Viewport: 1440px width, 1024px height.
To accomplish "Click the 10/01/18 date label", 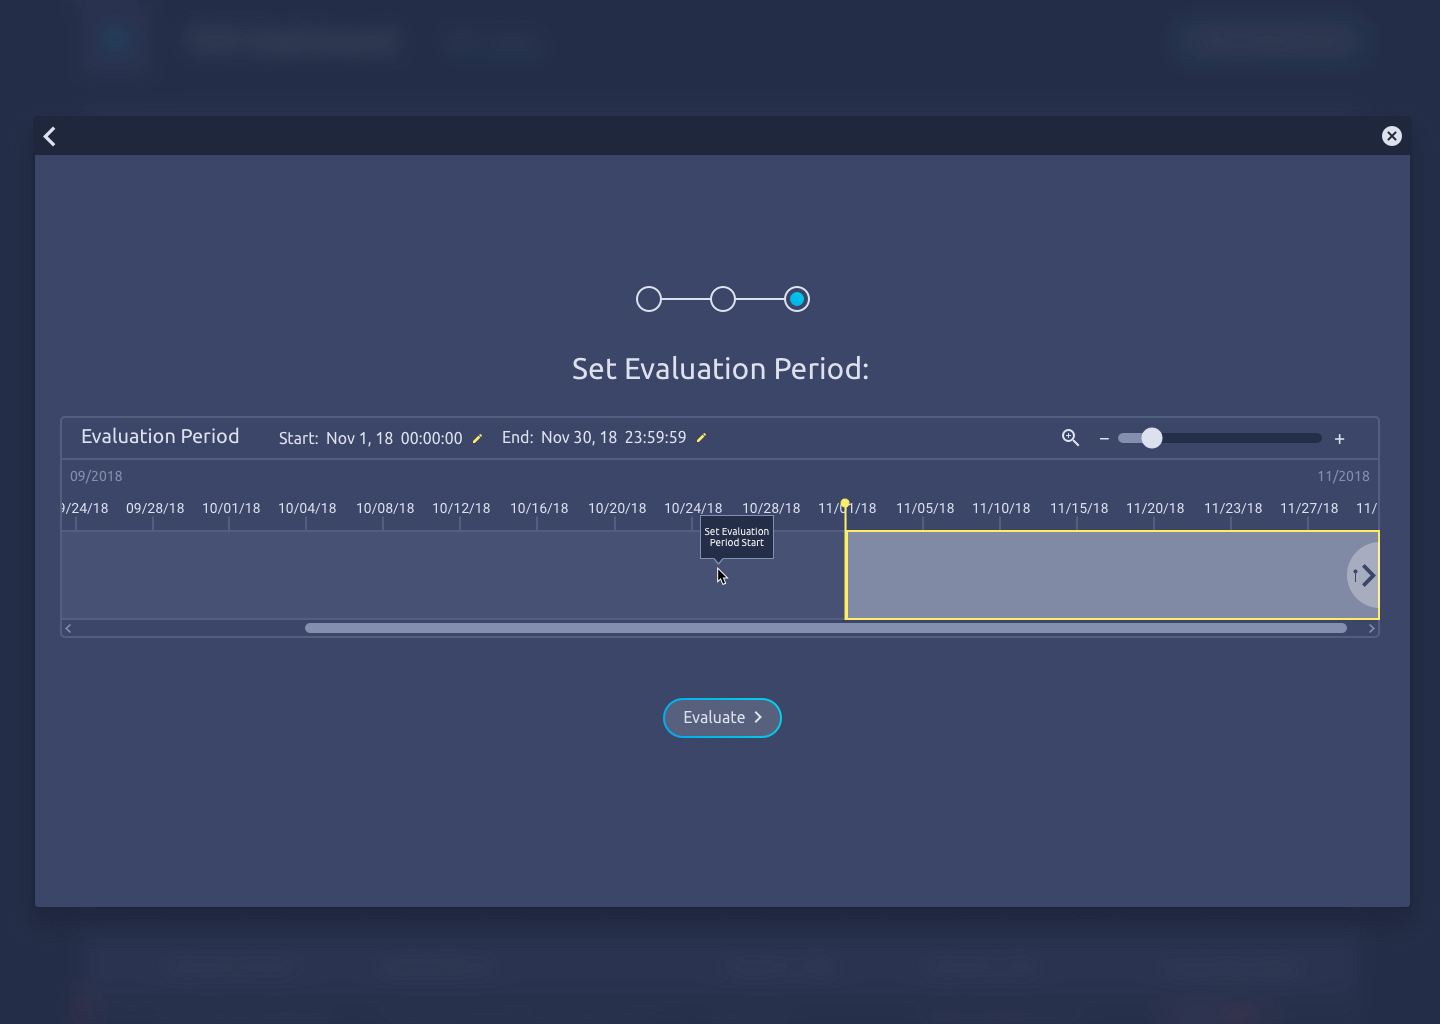I will (231, 508).
